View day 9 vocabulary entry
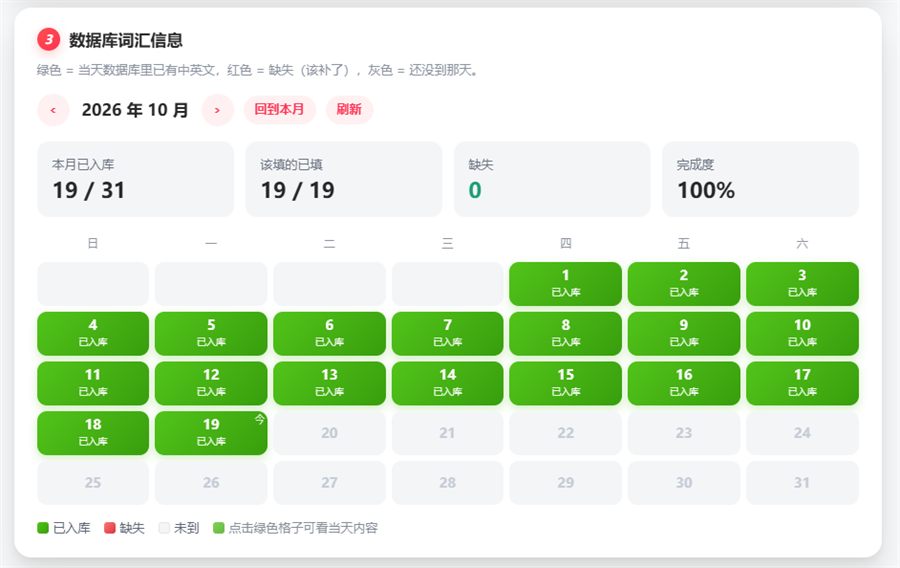Image resolution: width=900 pixels, height=568 pixels. pyautogui.click(x=684, y=333)
